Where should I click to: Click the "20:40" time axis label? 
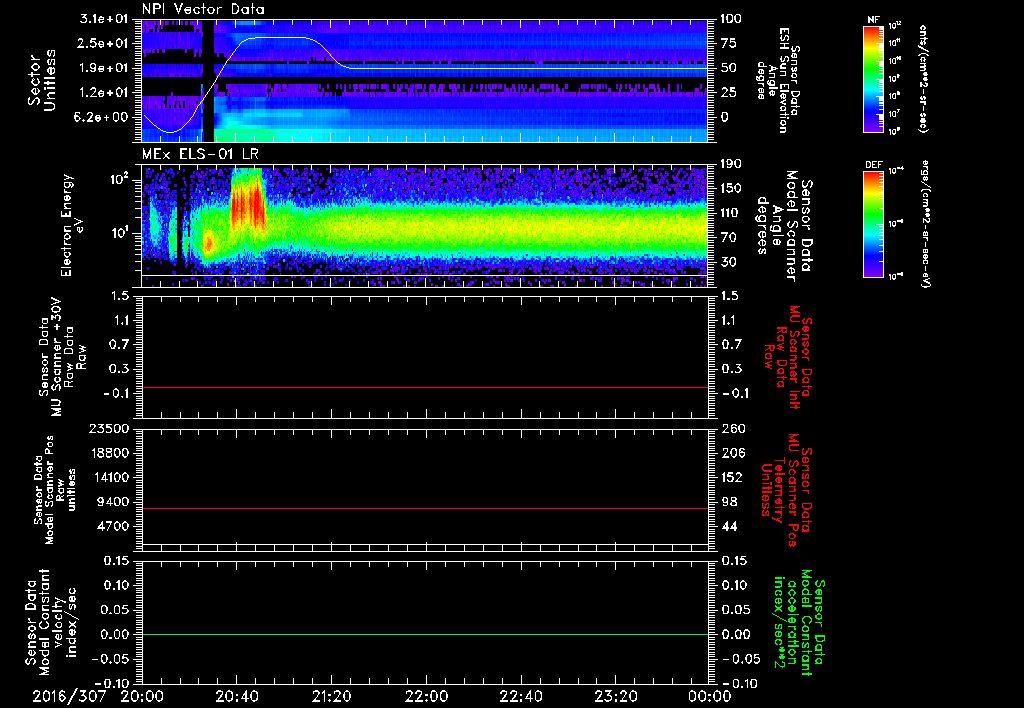238,696
